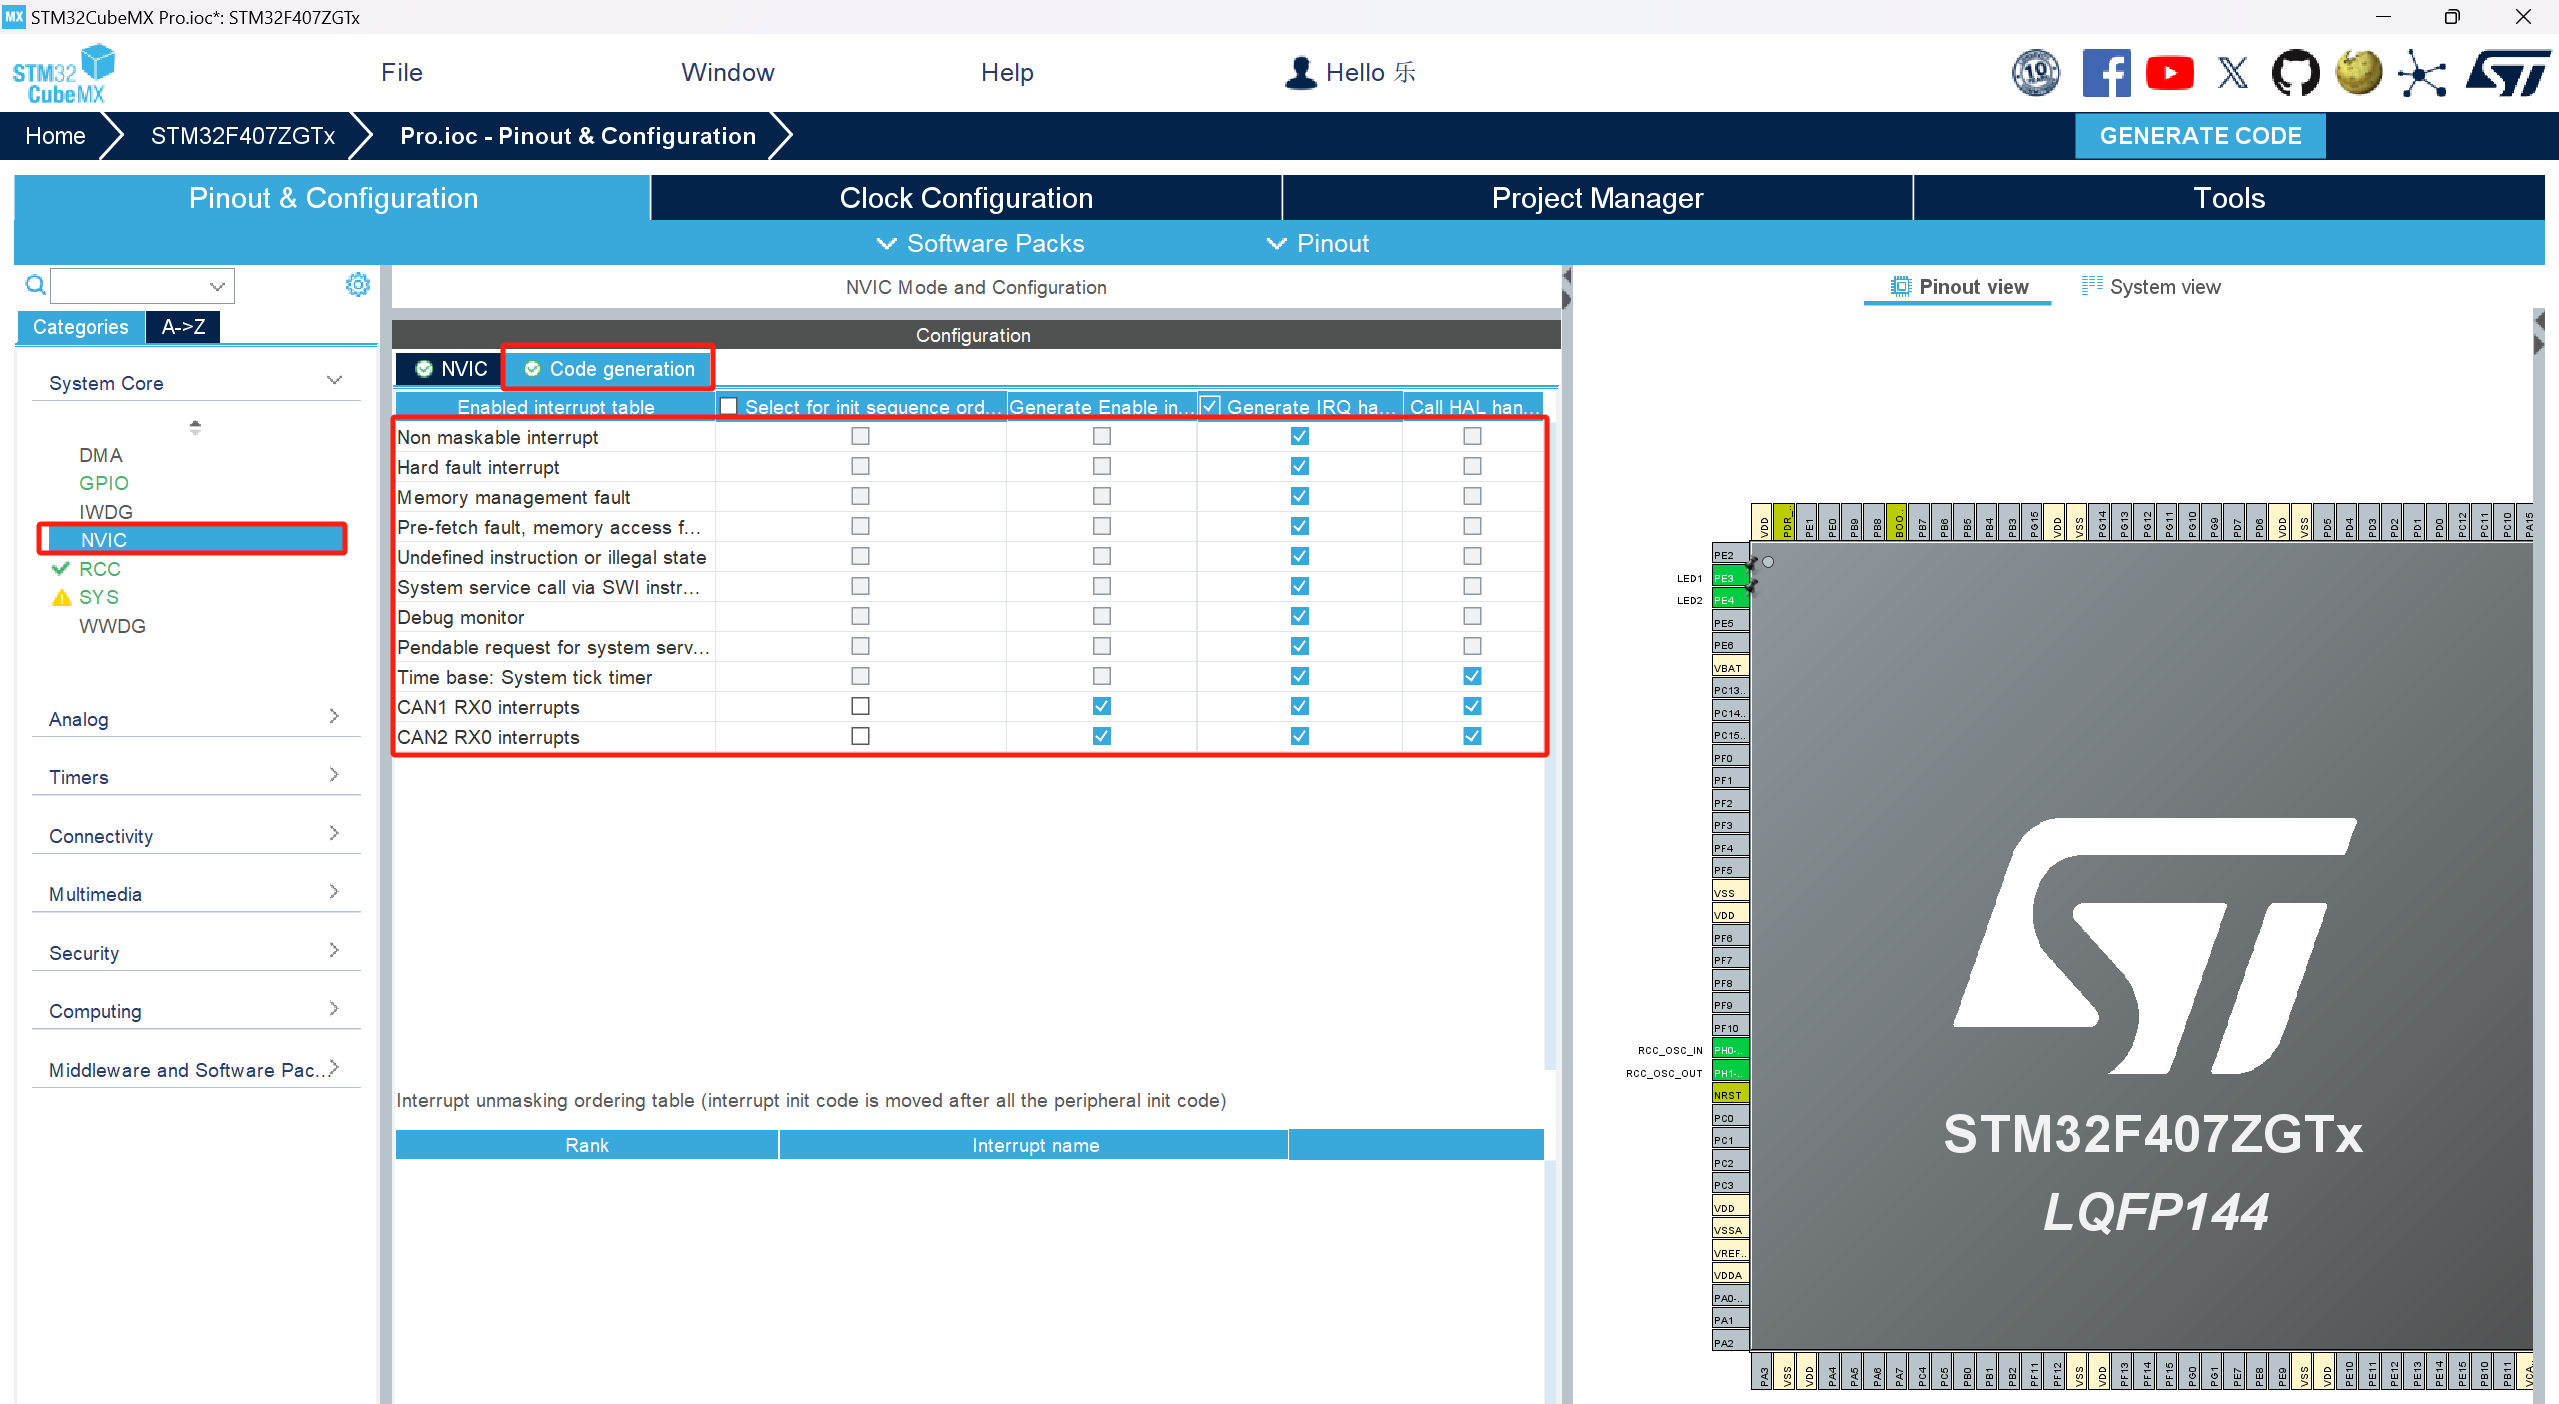Select the NVIC configuration tab
The image size is (2559, 1404).
[451, 369]
